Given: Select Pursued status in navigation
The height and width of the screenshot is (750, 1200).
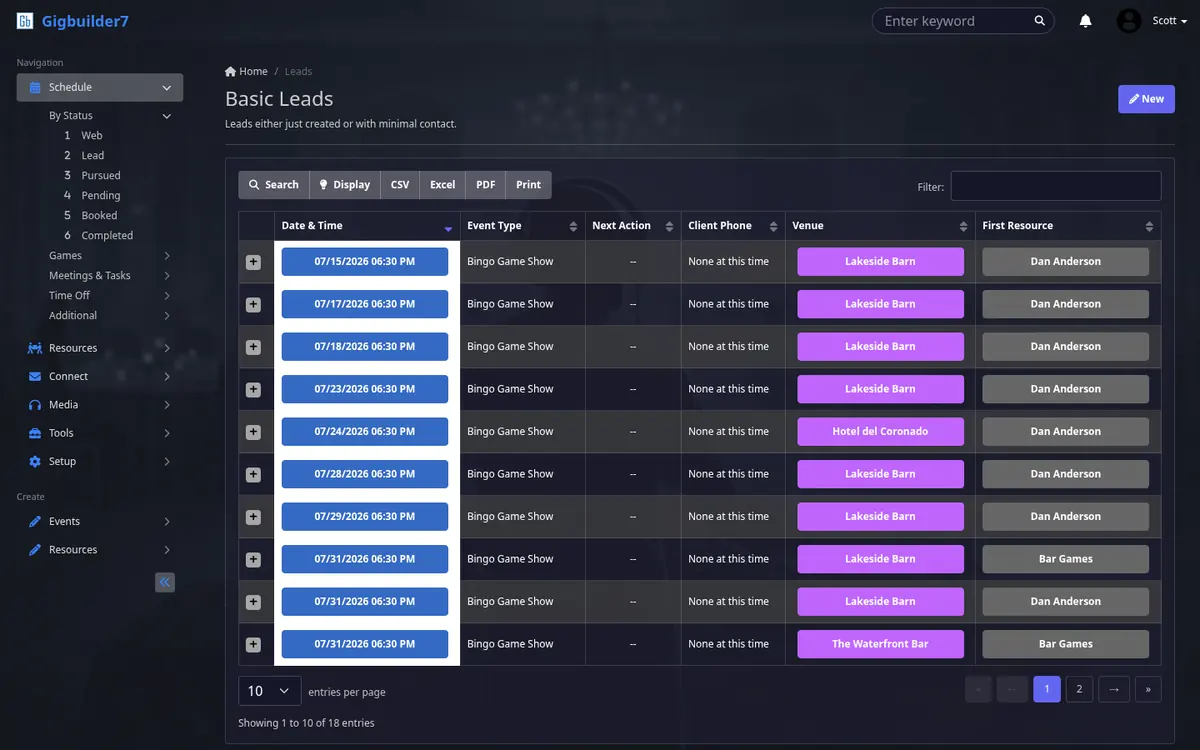Looking at the screenshot, I should coord(100,176).
